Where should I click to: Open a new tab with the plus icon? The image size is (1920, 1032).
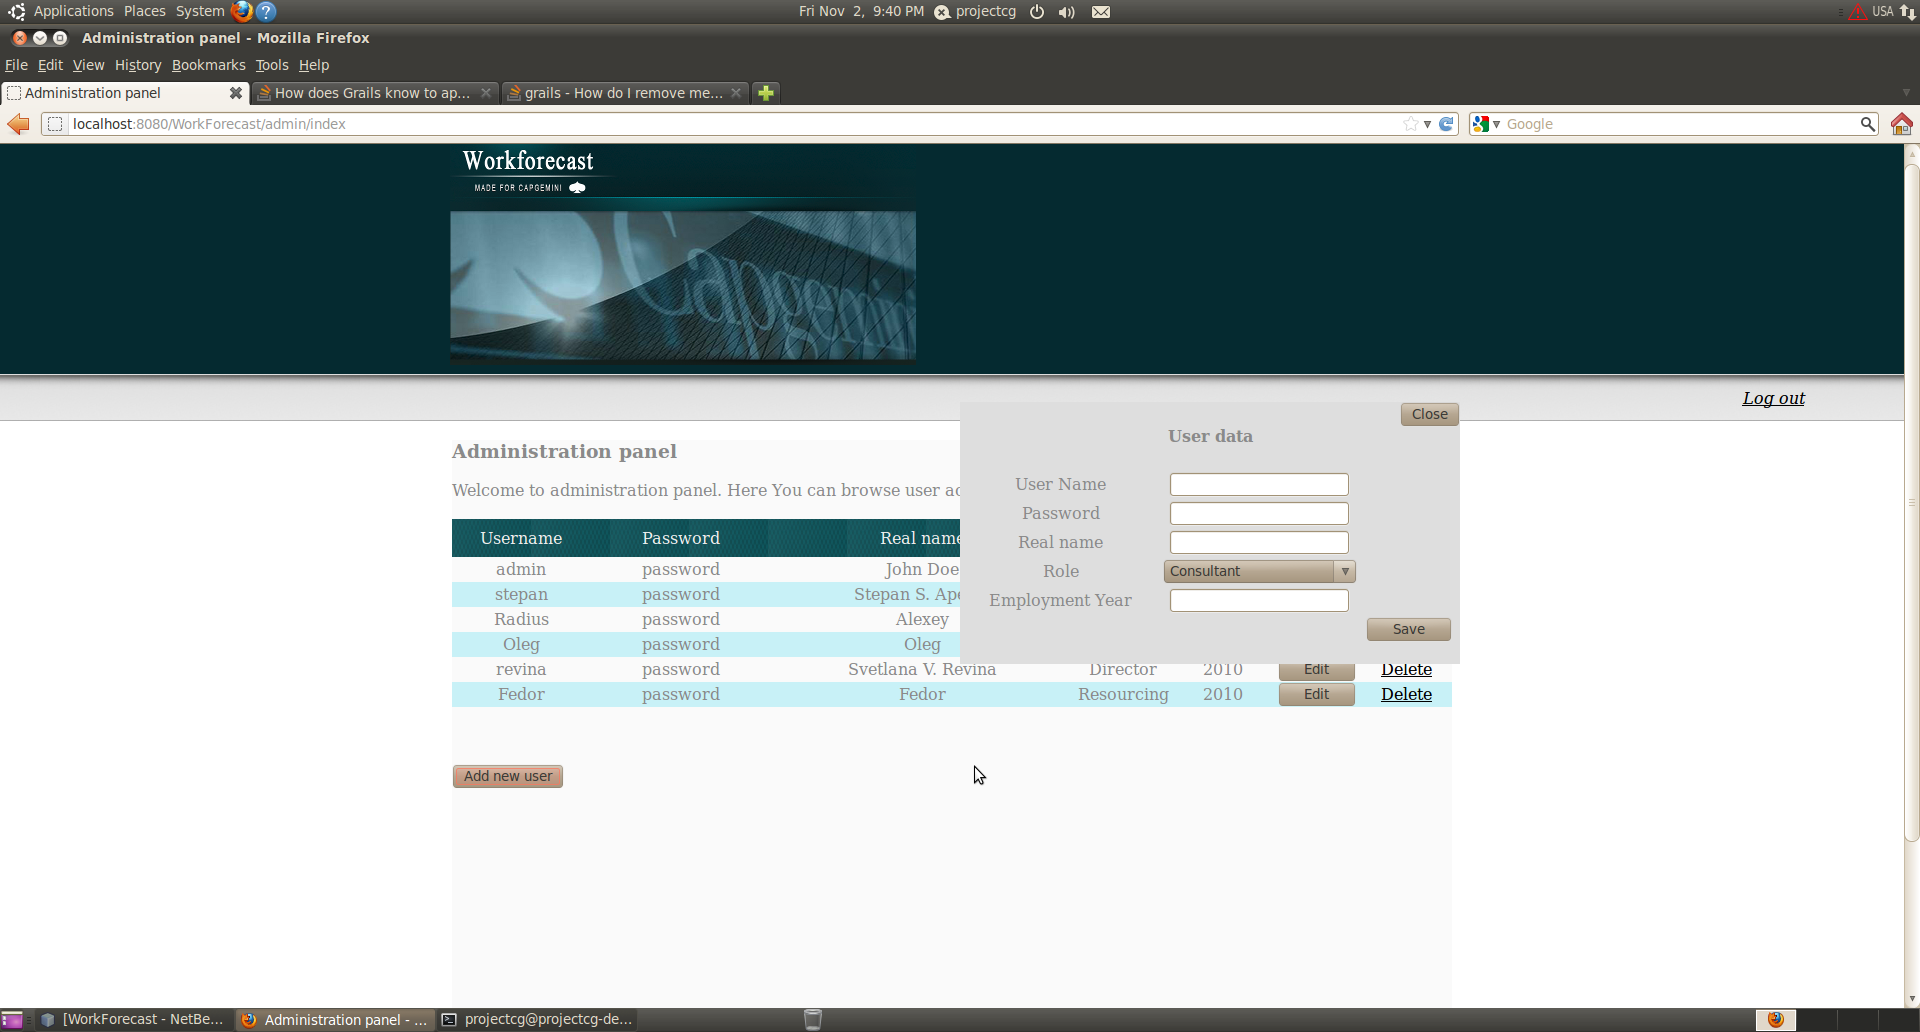(766, 93)
